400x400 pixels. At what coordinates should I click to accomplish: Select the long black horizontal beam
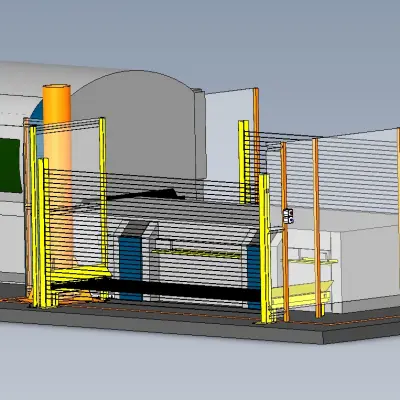[x=155, y=289]
